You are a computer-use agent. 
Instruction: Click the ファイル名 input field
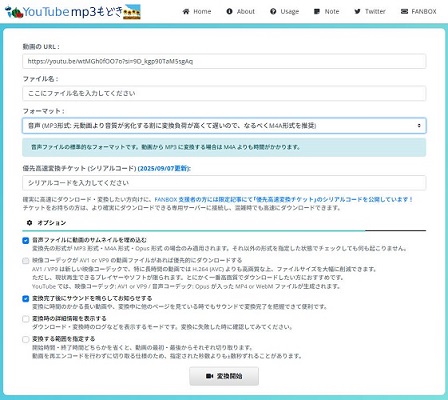point(224,93)
